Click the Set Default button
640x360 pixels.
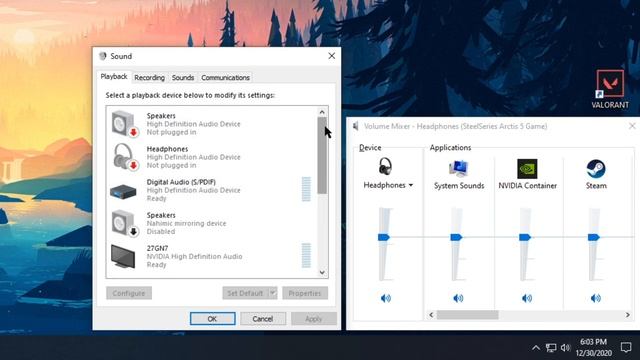pos(245,293)
